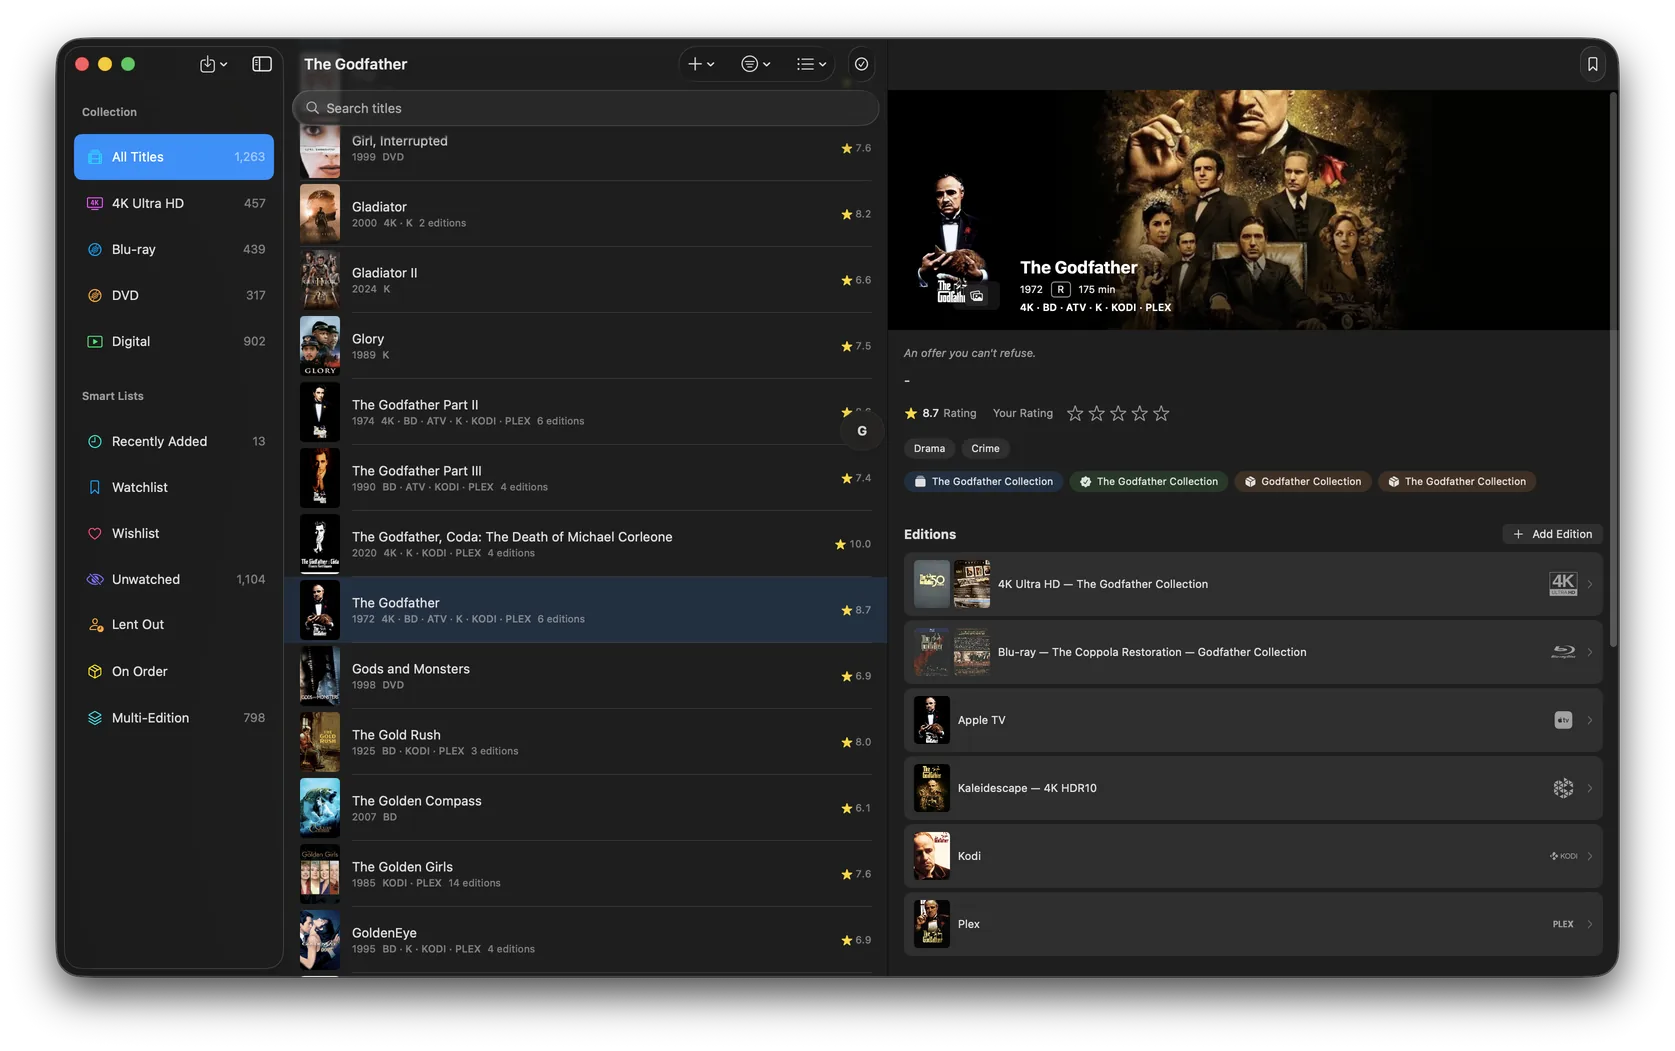
Task: Click the Plex edition logo text icon
Action: (x=1563, y=924)
